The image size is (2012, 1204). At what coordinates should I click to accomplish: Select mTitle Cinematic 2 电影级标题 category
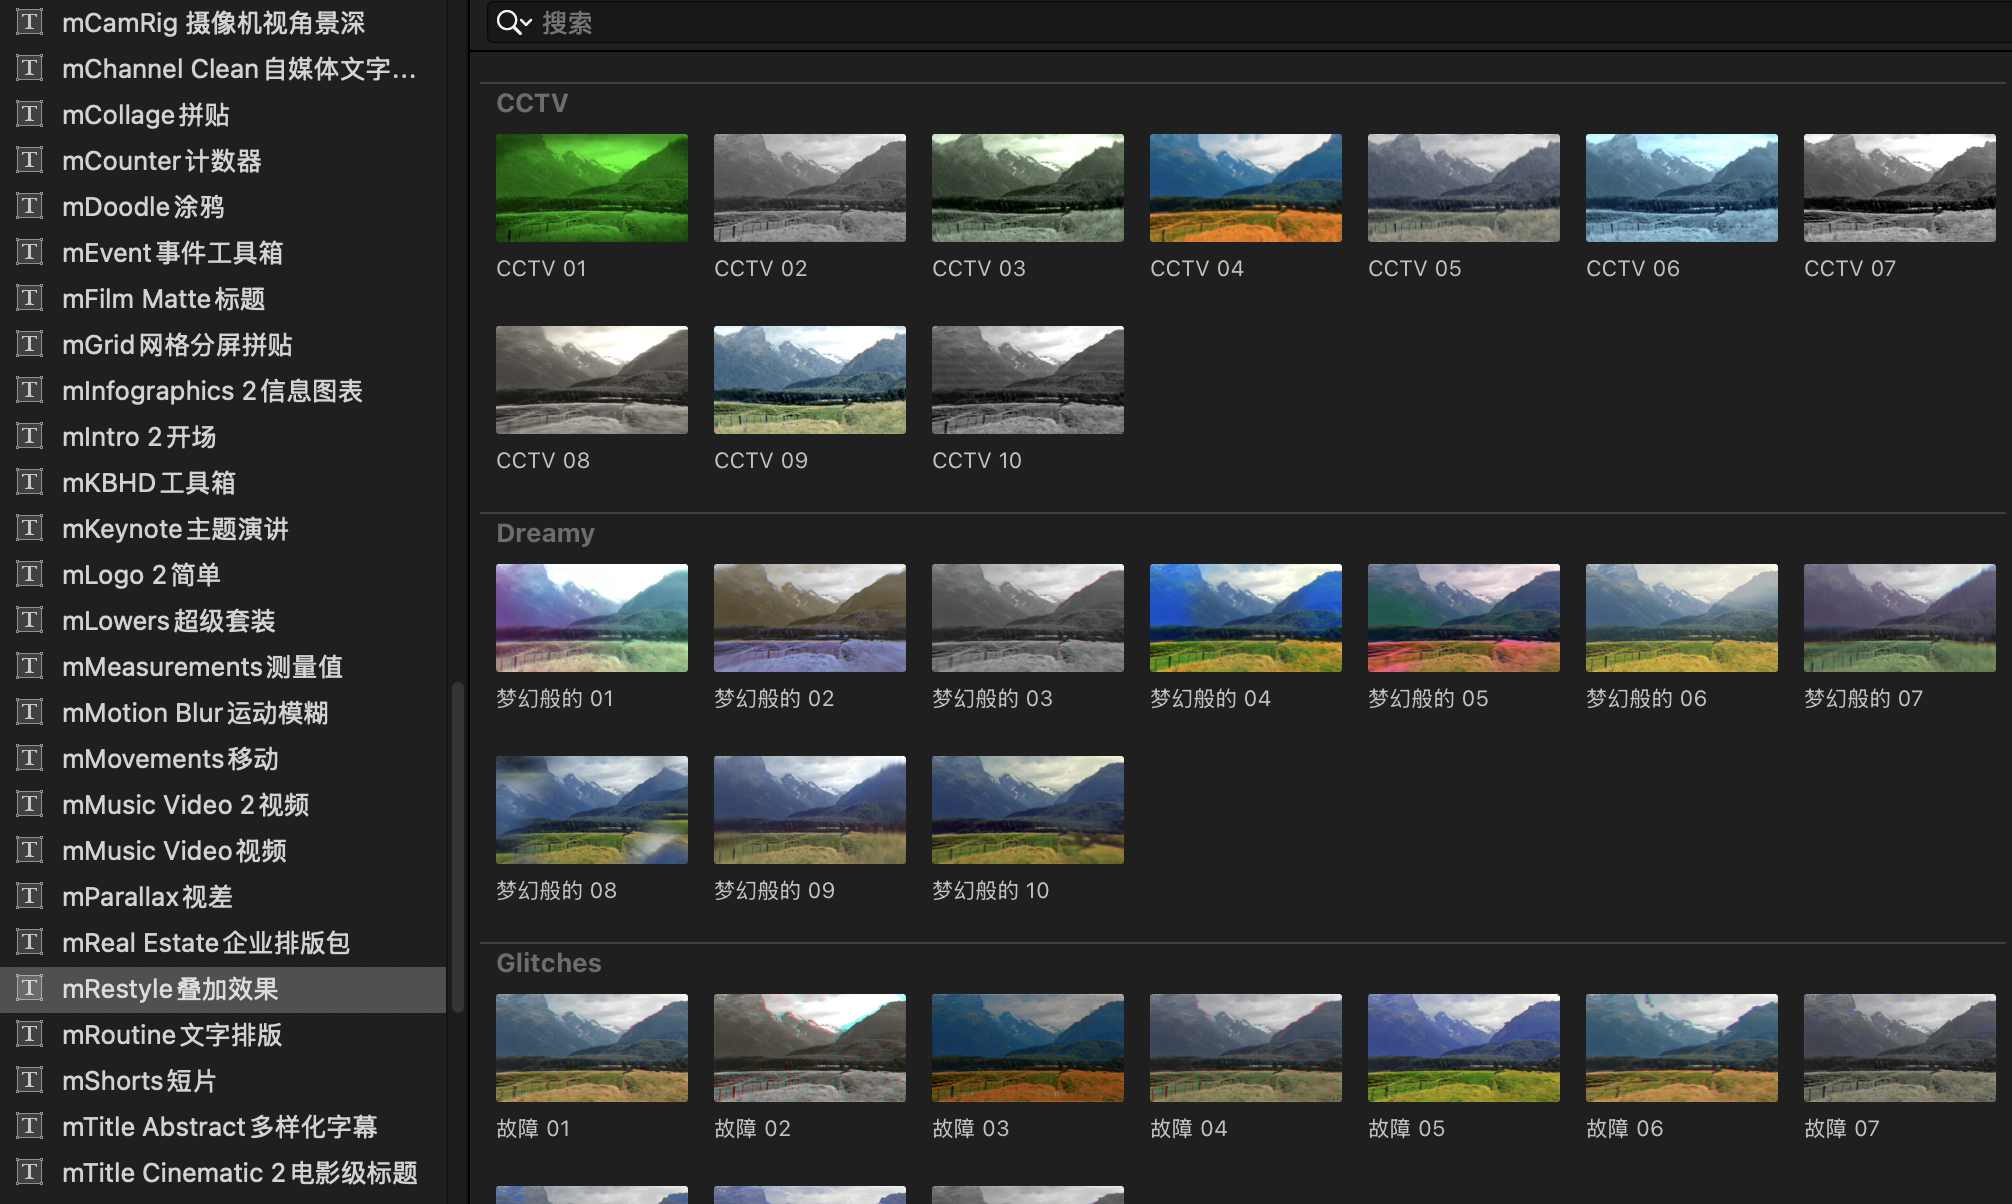[223, 1172]
